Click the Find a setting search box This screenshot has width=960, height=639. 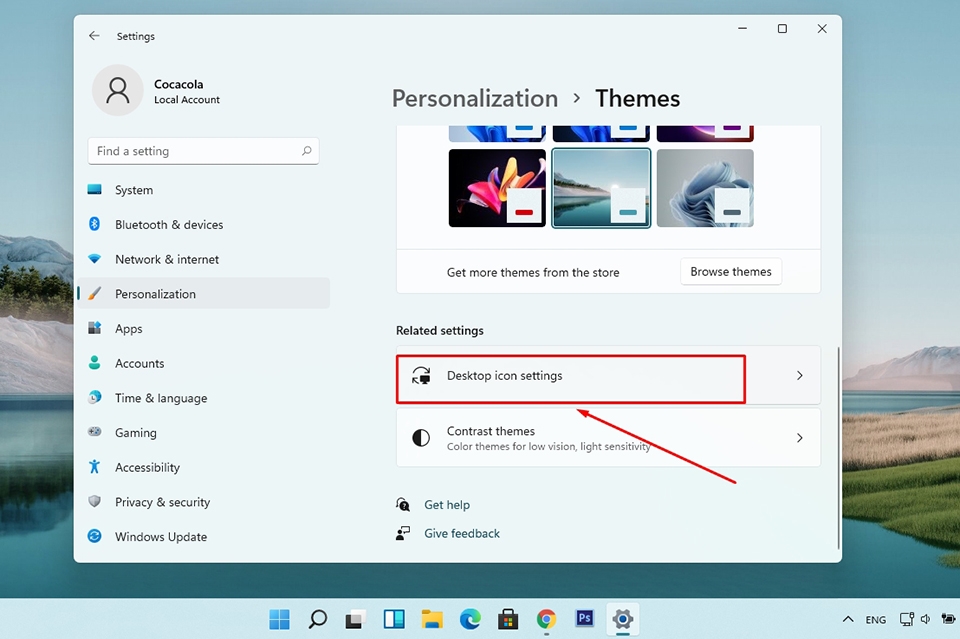coord(203,150)
